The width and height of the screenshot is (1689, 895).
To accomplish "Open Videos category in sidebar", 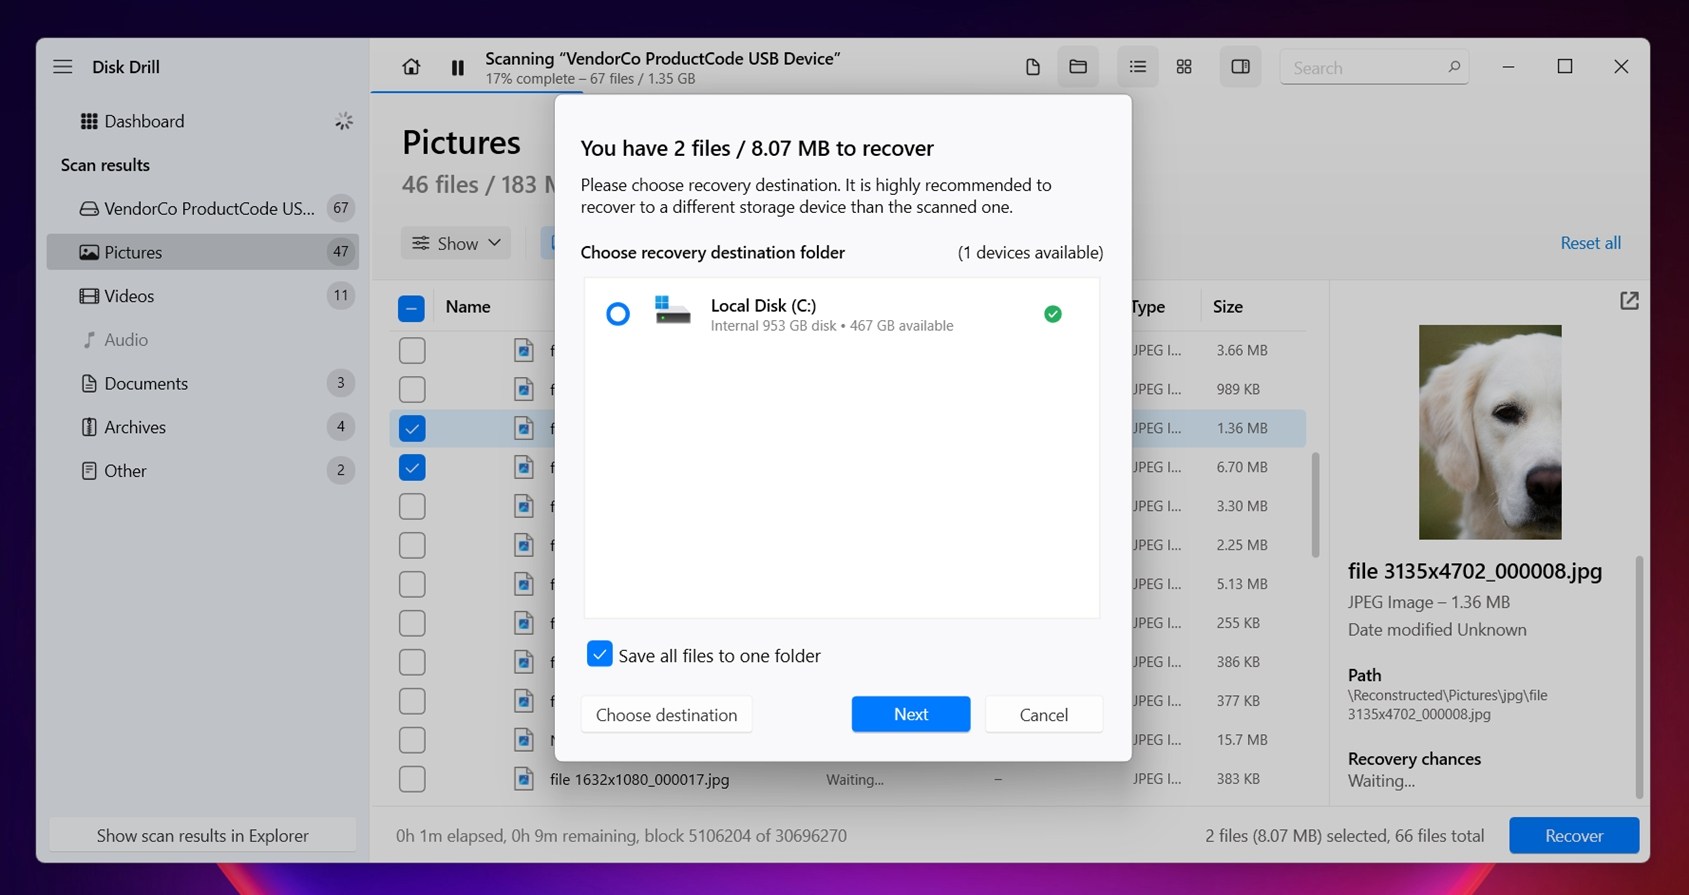I will (129, 296).
